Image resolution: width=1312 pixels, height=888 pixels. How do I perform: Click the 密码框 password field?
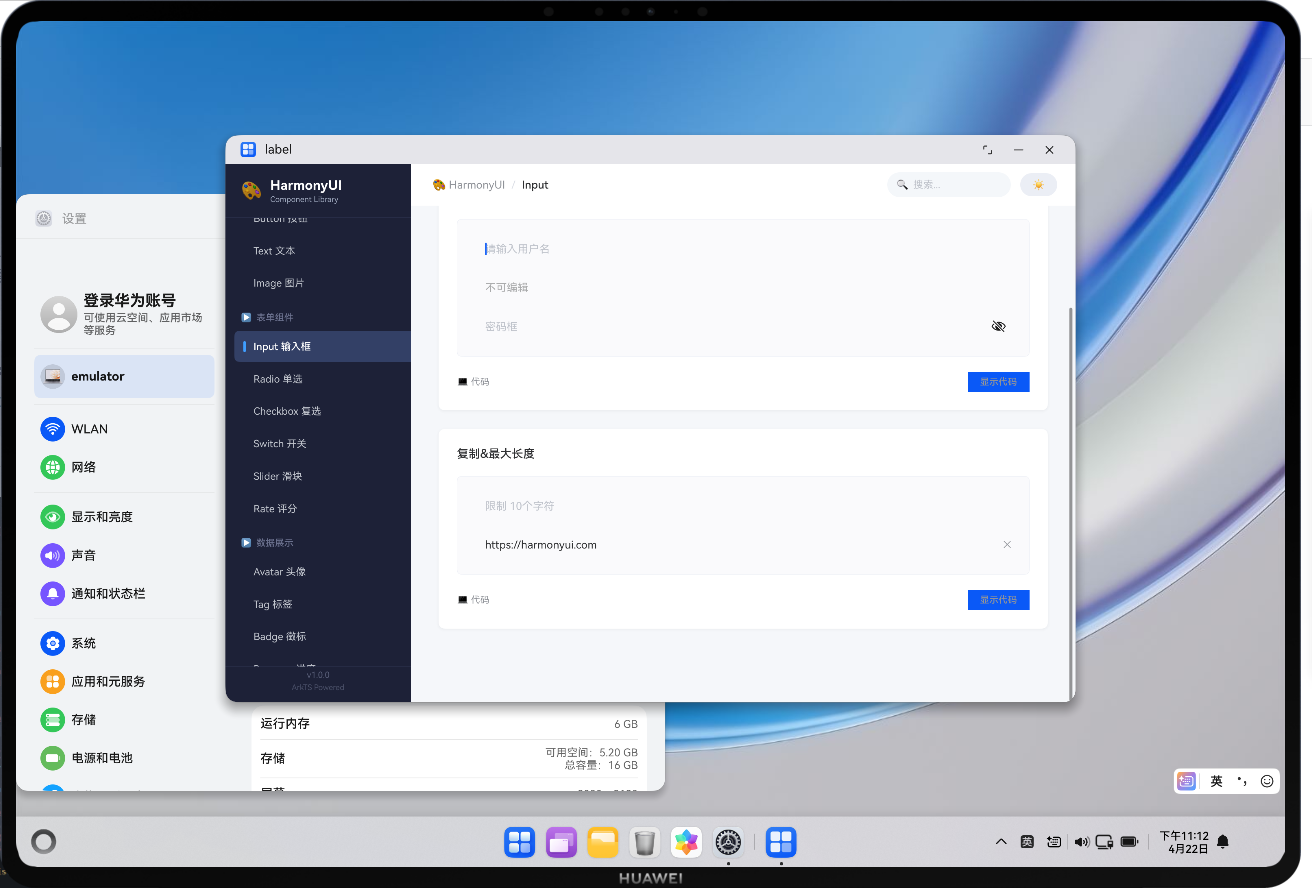(x=743, y=327)
